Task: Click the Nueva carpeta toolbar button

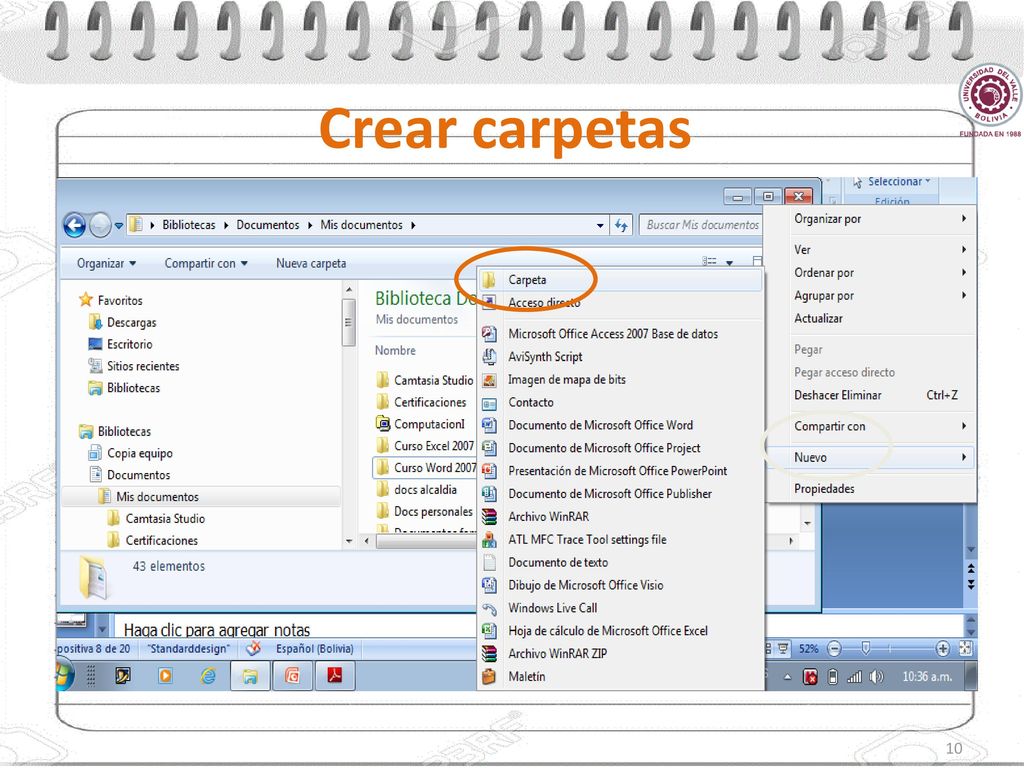Action: [311, 263]
